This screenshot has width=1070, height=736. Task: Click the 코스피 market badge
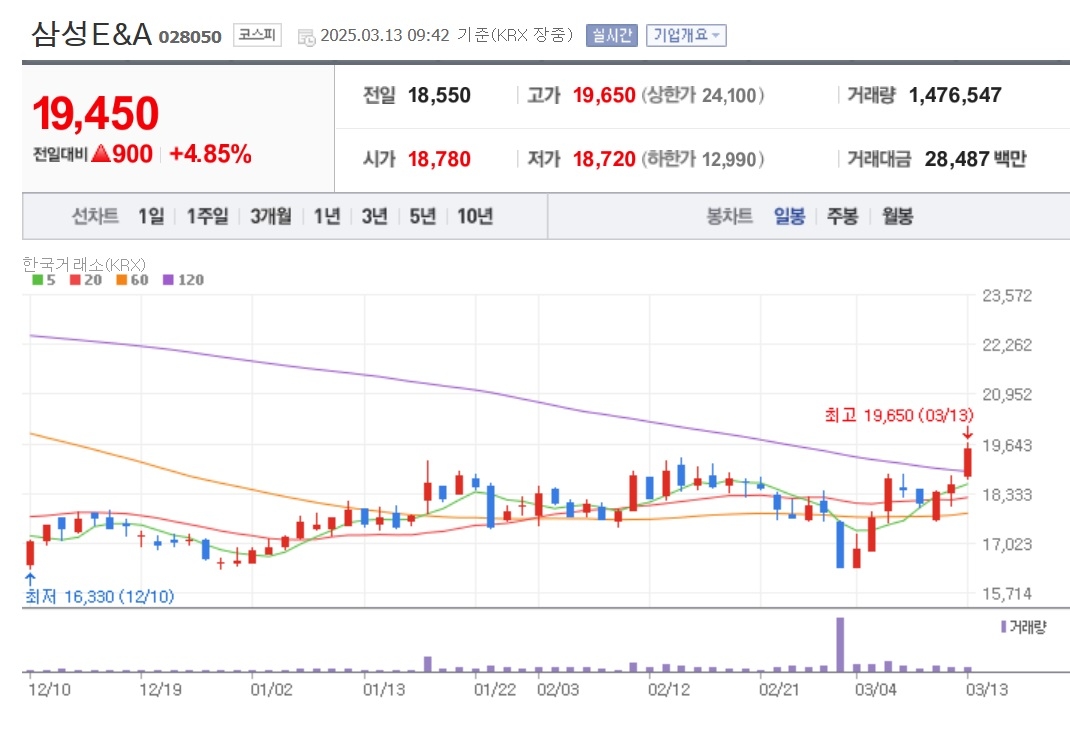(257, 35)
